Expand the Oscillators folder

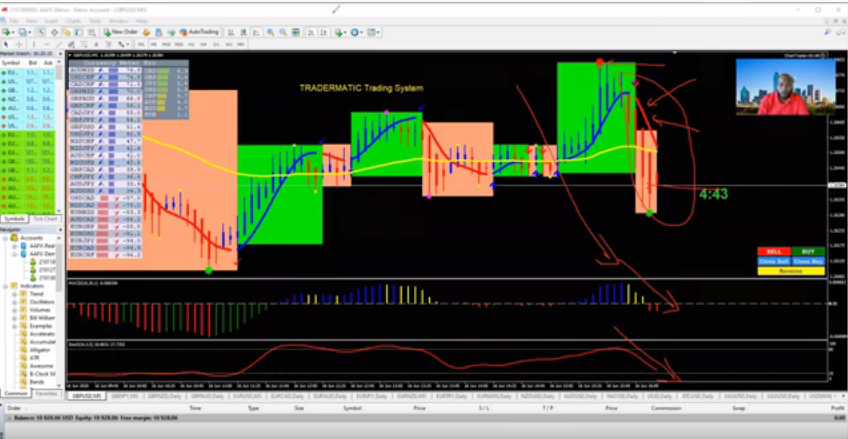[x=15, y=302]
